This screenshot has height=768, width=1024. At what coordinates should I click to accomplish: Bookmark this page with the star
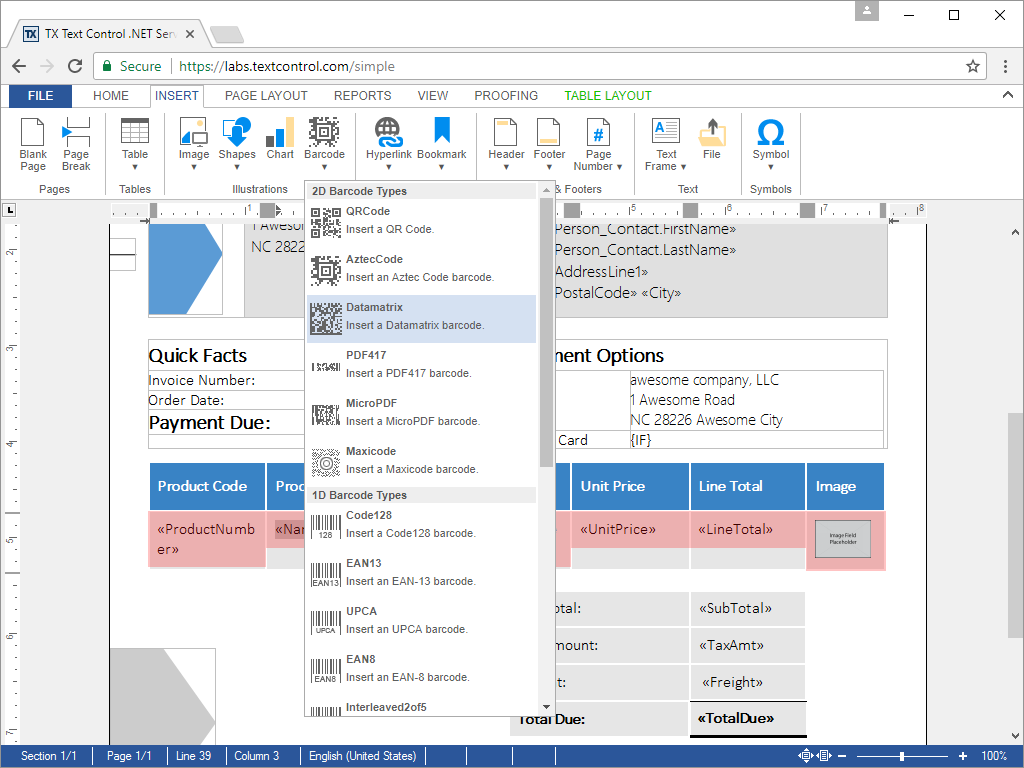(973, 66)
